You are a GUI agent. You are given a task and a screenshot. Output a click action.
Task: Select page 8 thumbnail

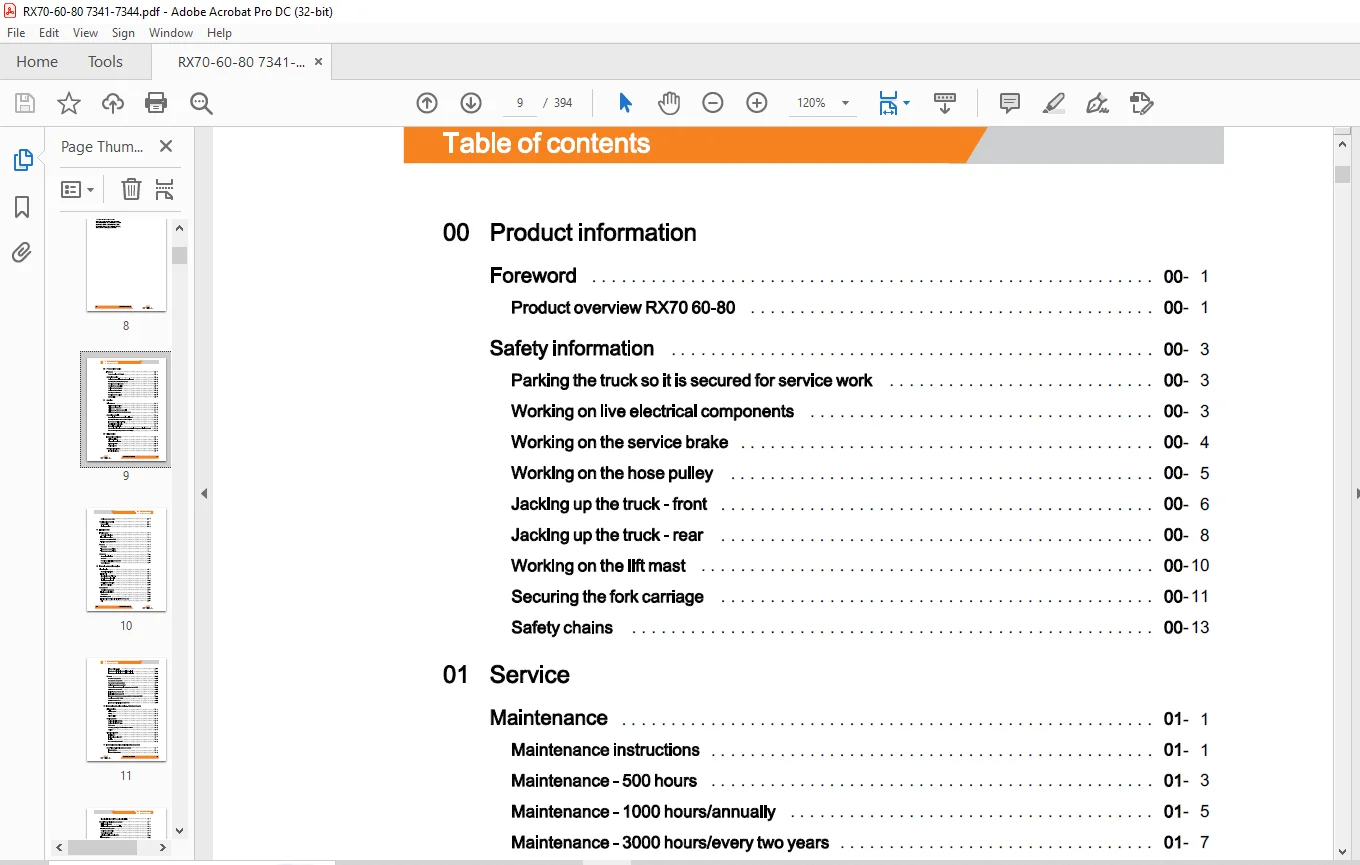click(x=126, y=264)
